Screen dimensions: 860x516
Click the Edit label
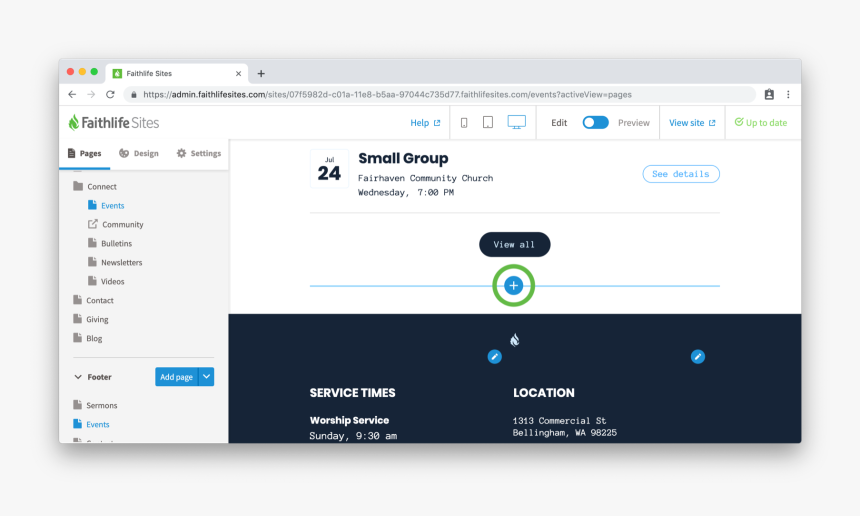coord(559,123)
